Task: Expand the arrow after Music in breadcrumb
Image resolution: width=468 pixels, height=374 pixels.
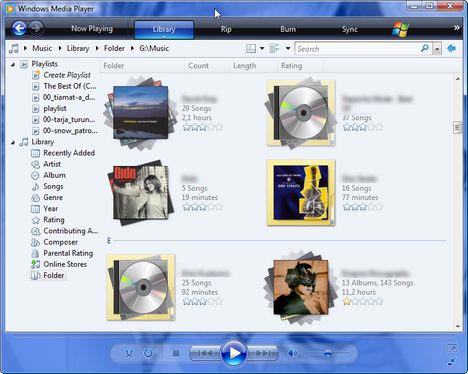Action: (26, 48)
